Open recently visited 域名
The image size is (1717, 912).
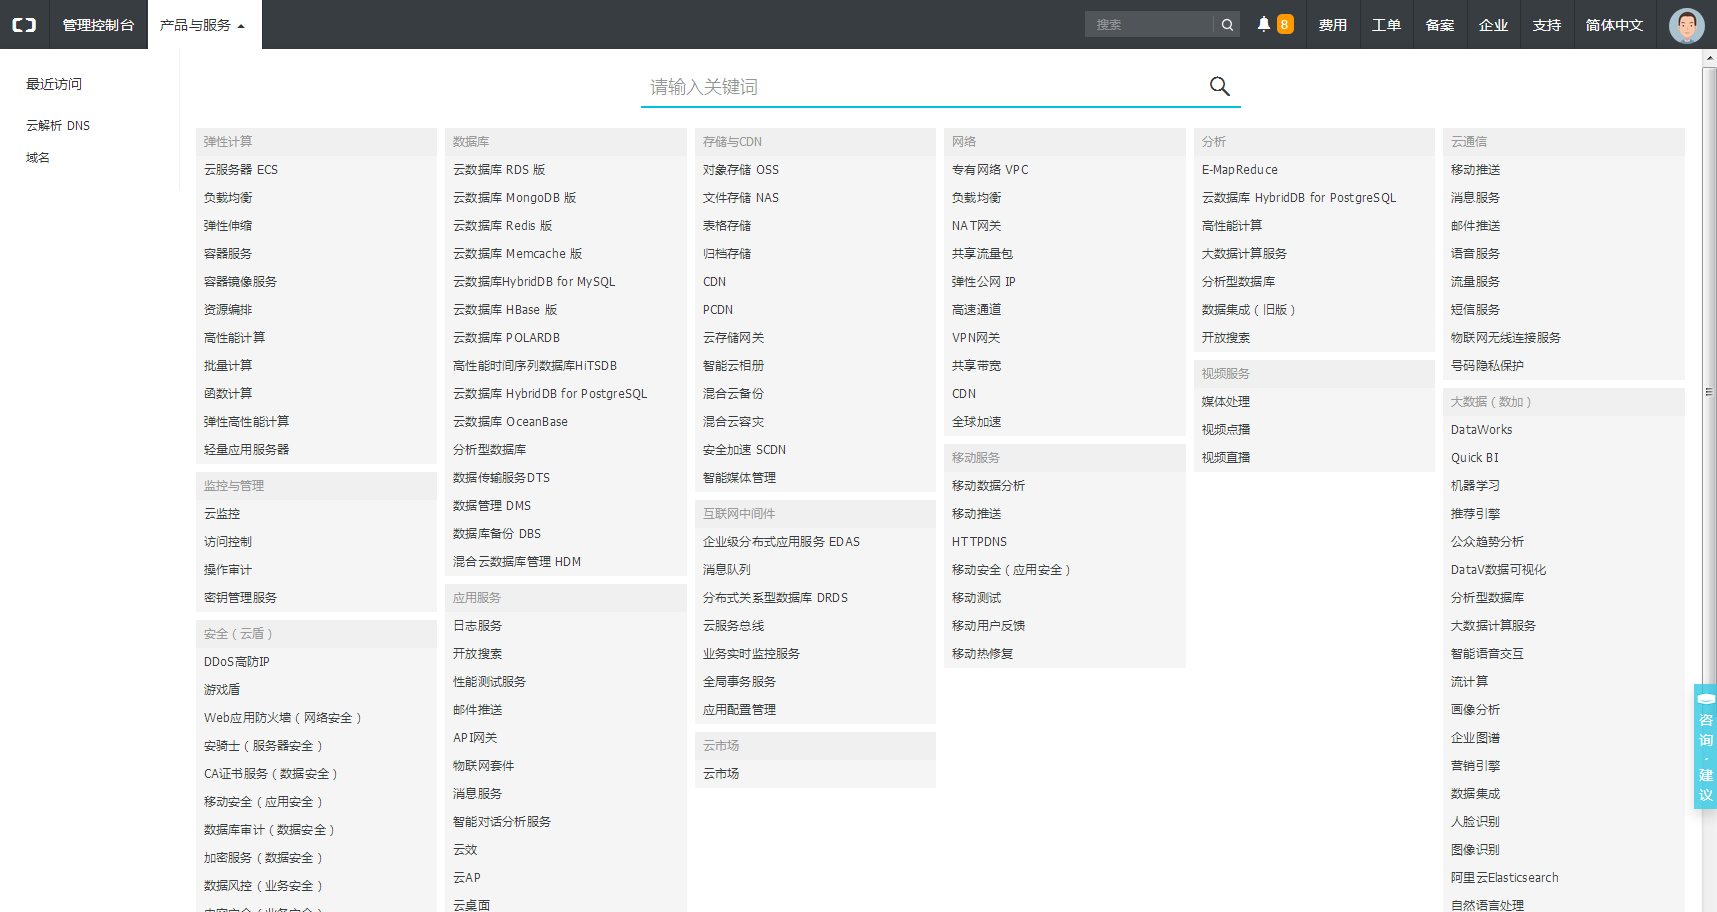click(38, 158)
